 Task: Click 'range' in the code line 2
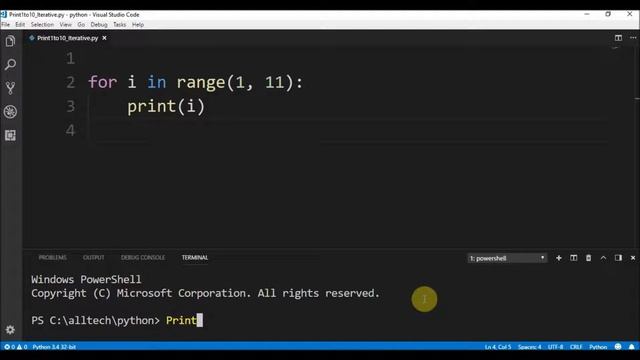tap(201, 83)
